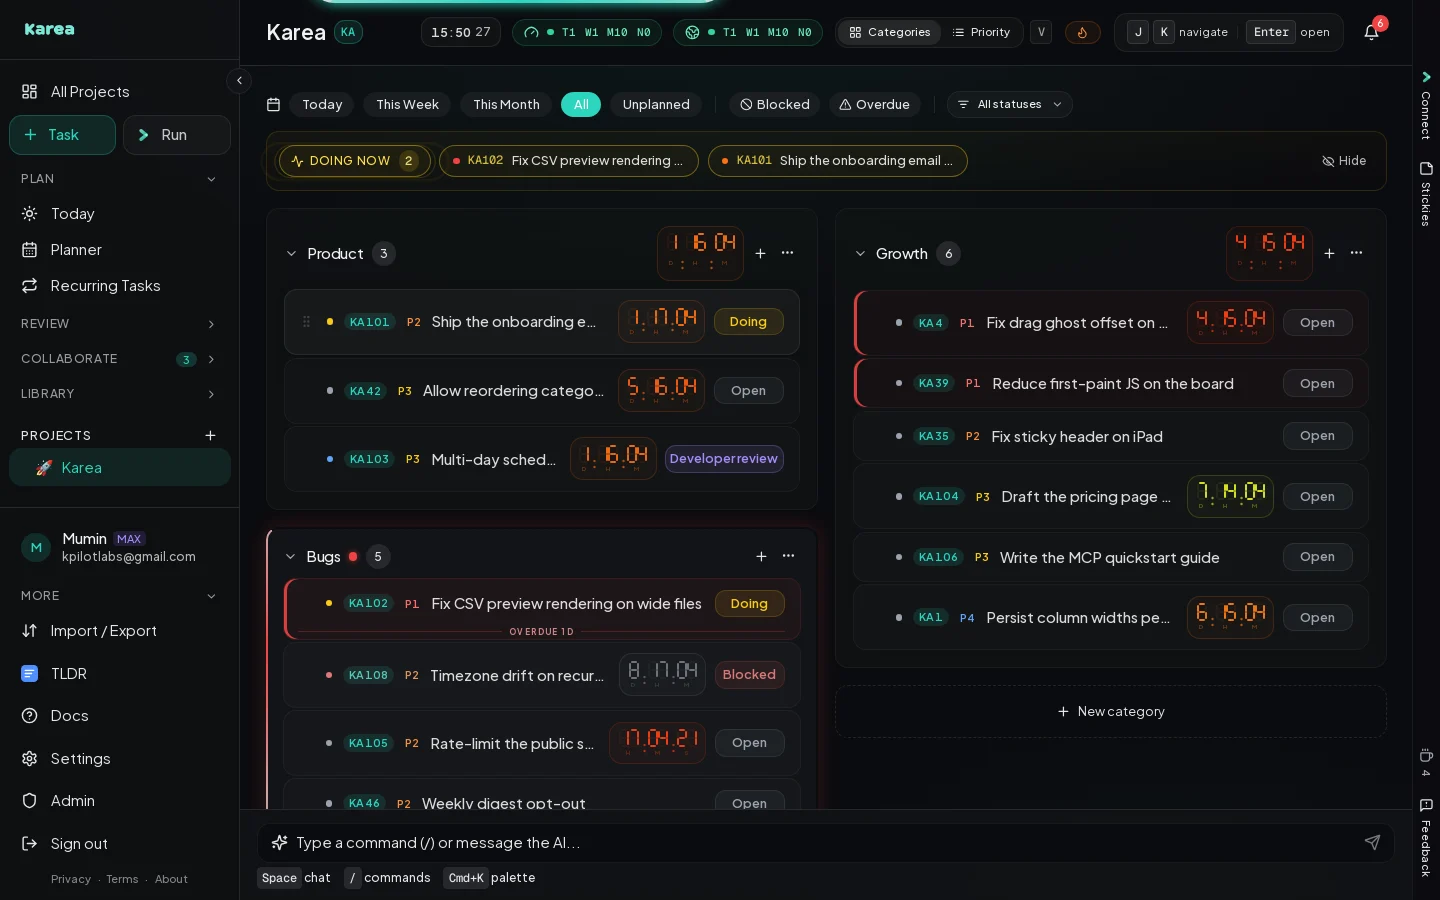Image resolution: width=1440 pixels, height=900 pixels.
Task: Open Feedback panel on right rail
Action: click(1426, 838)
